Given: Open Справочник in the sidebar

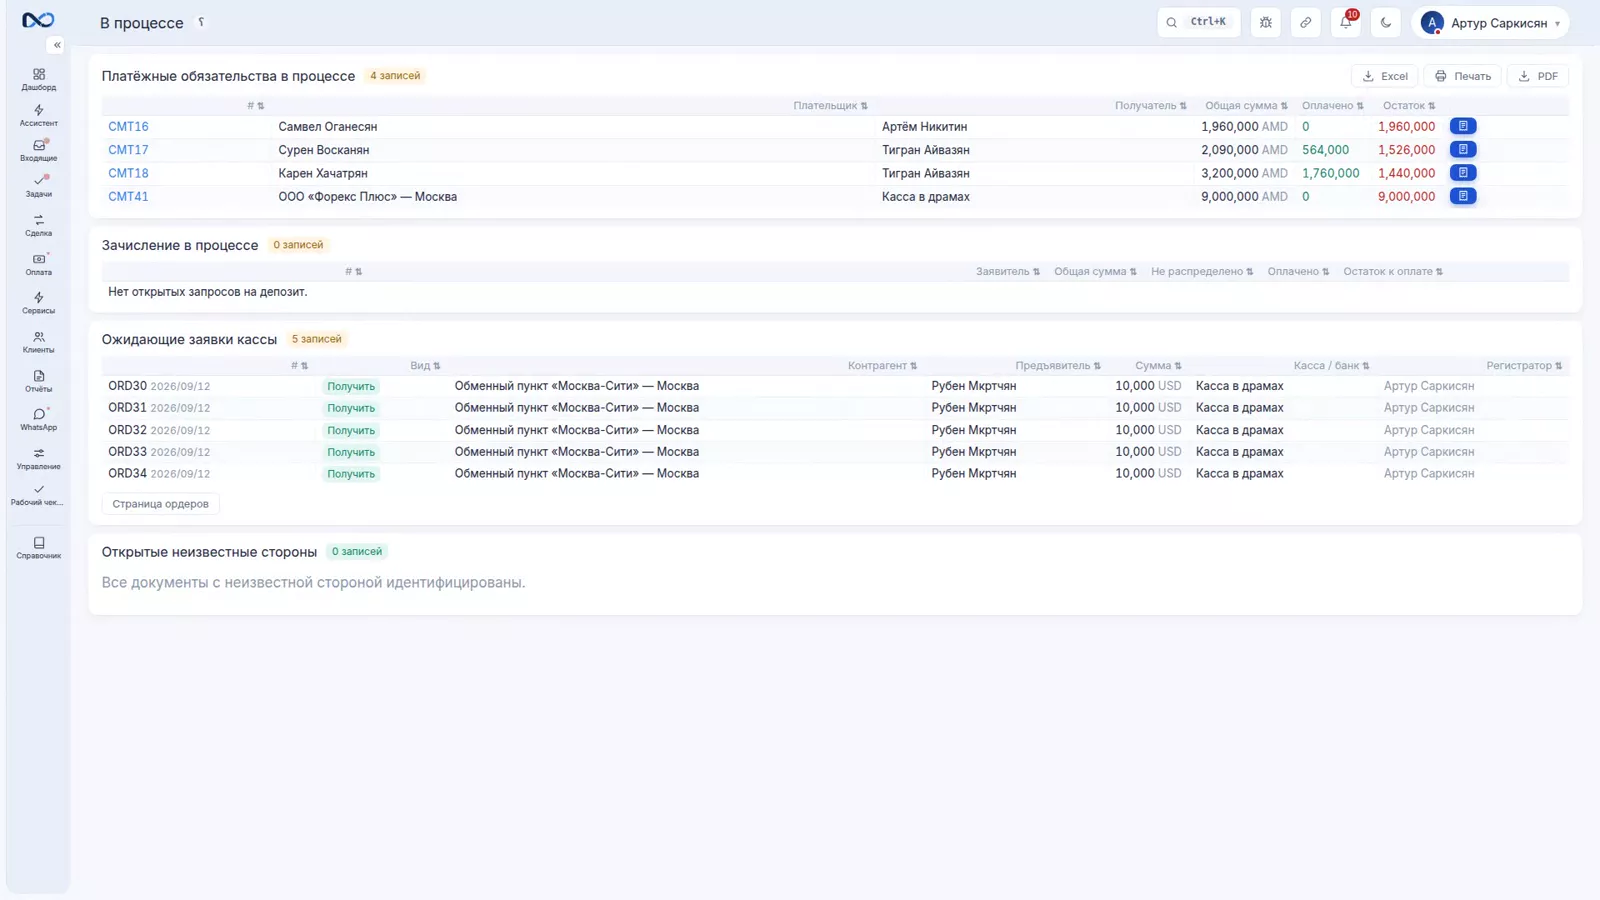Looking at the screenshot, I should (39, 548).
